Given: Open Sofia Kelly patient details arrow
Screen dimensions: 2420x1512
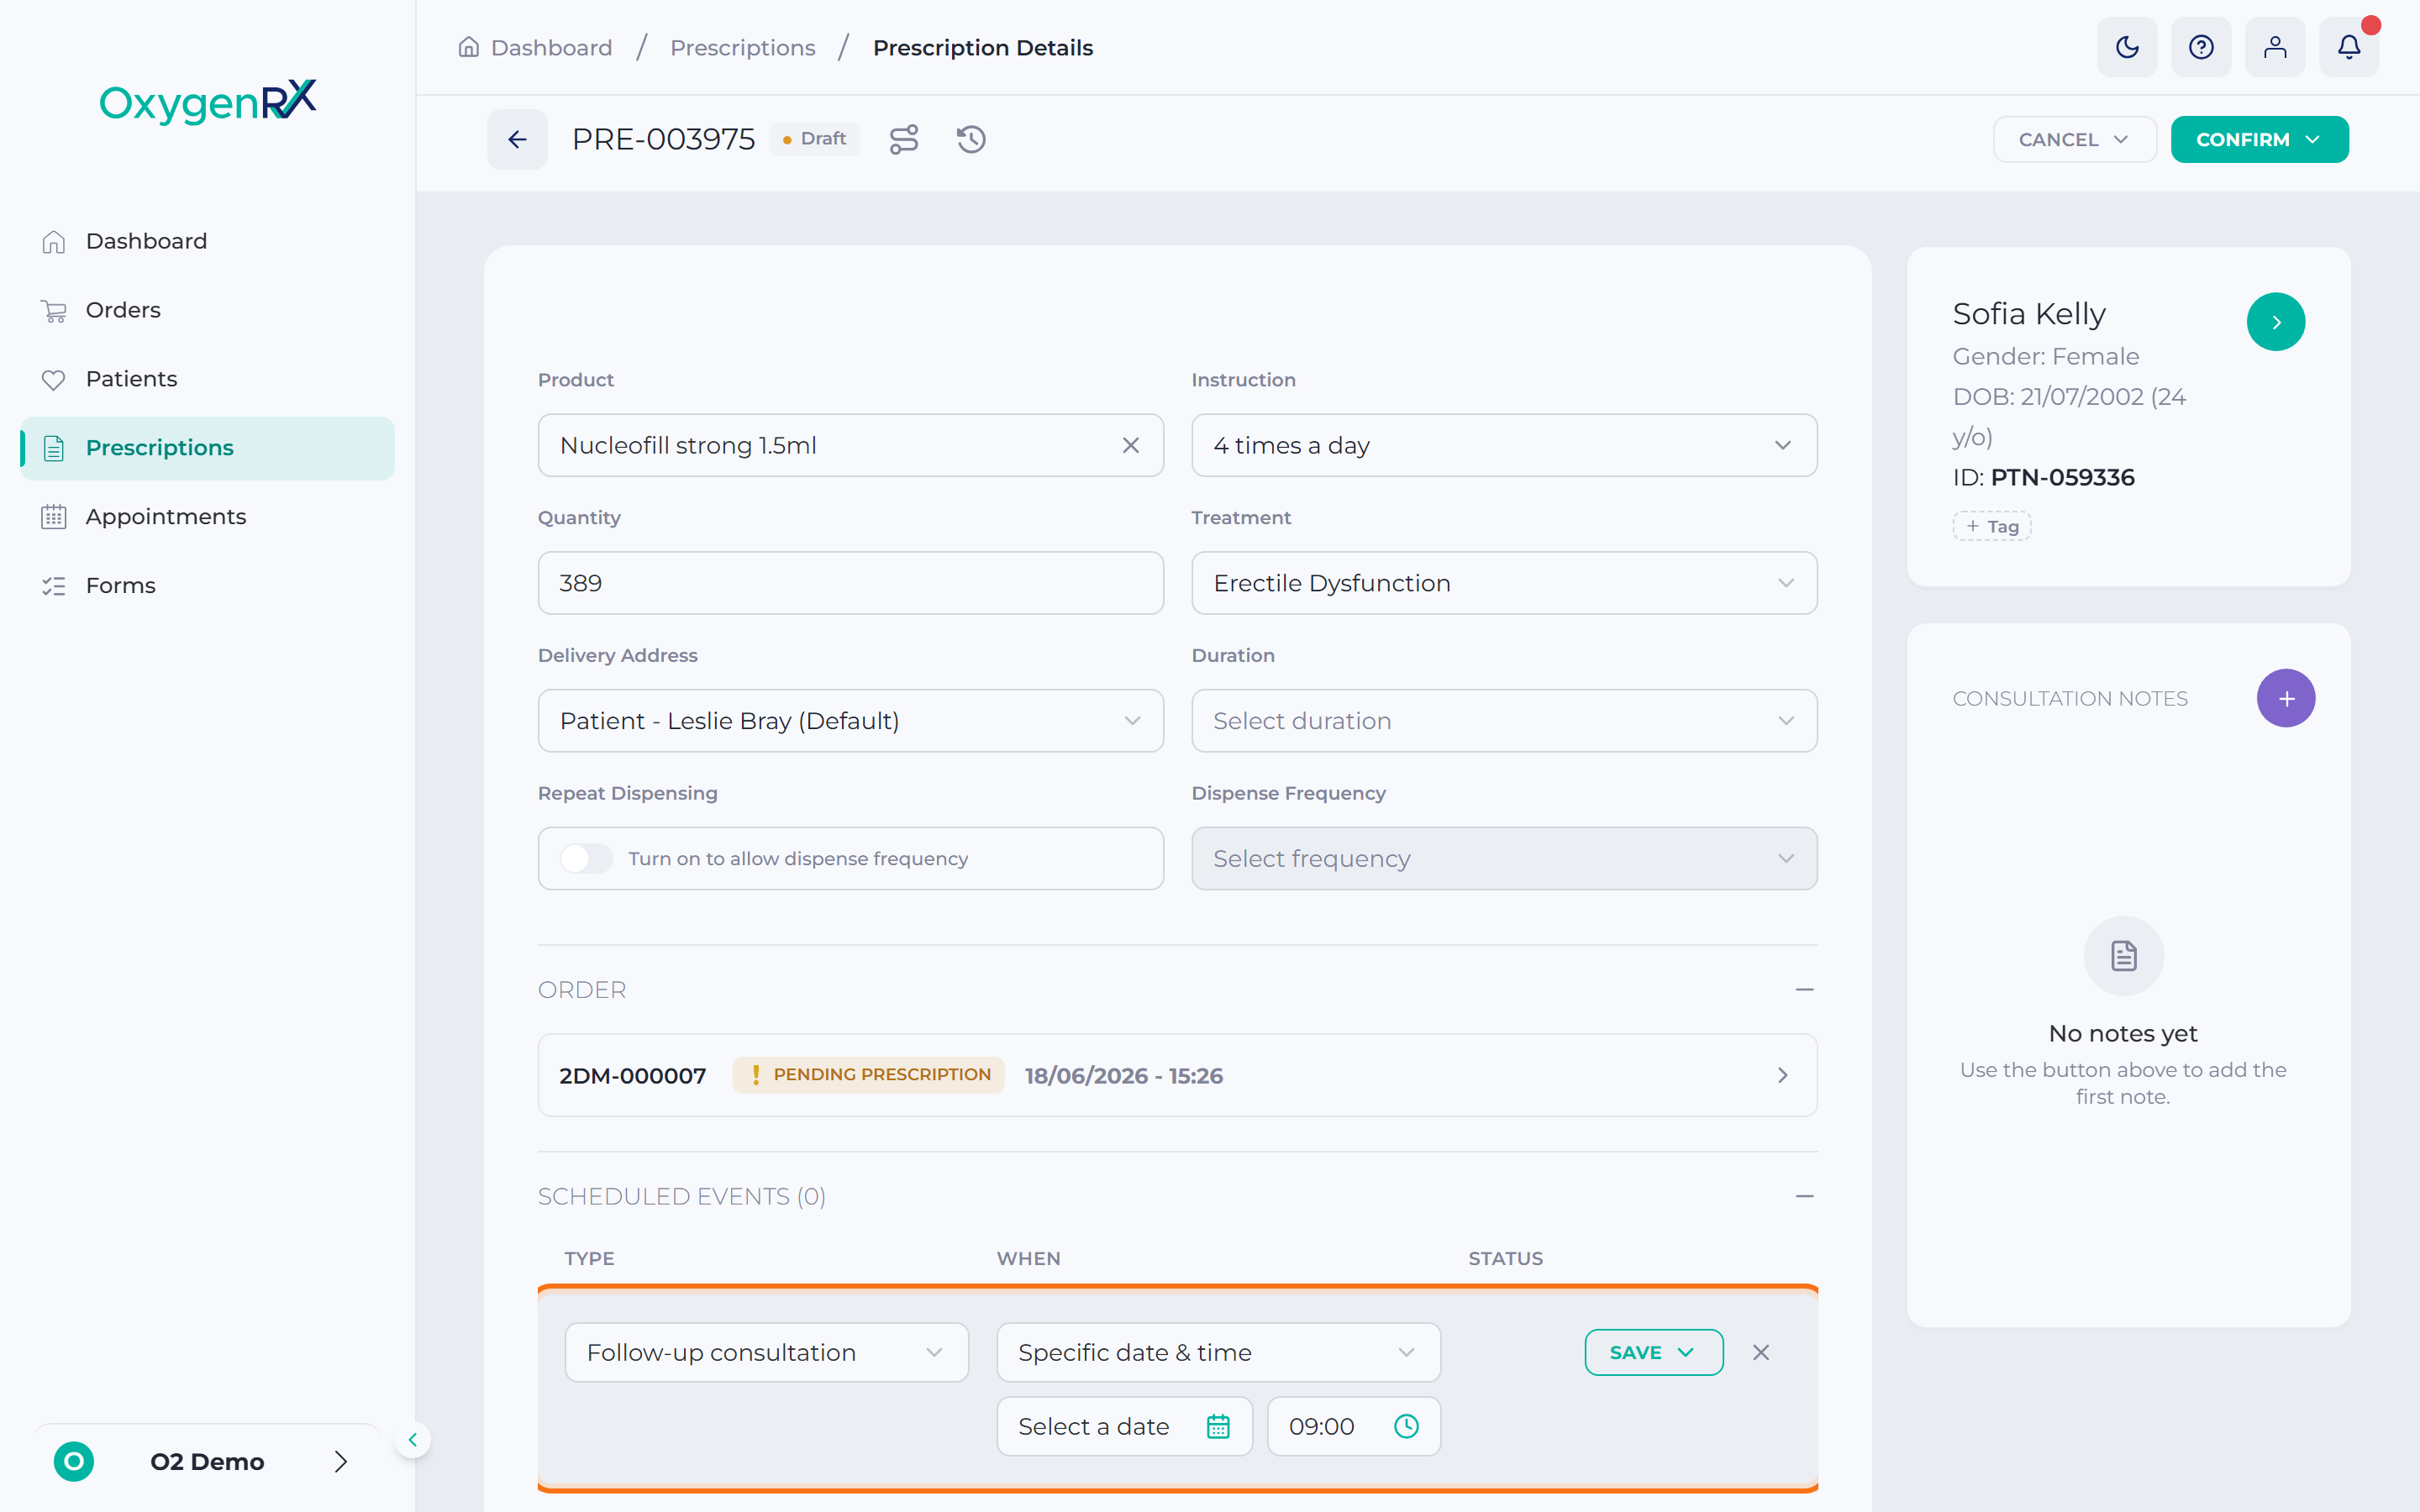Looking at the screenshot, I should (x=2276, y=322).
